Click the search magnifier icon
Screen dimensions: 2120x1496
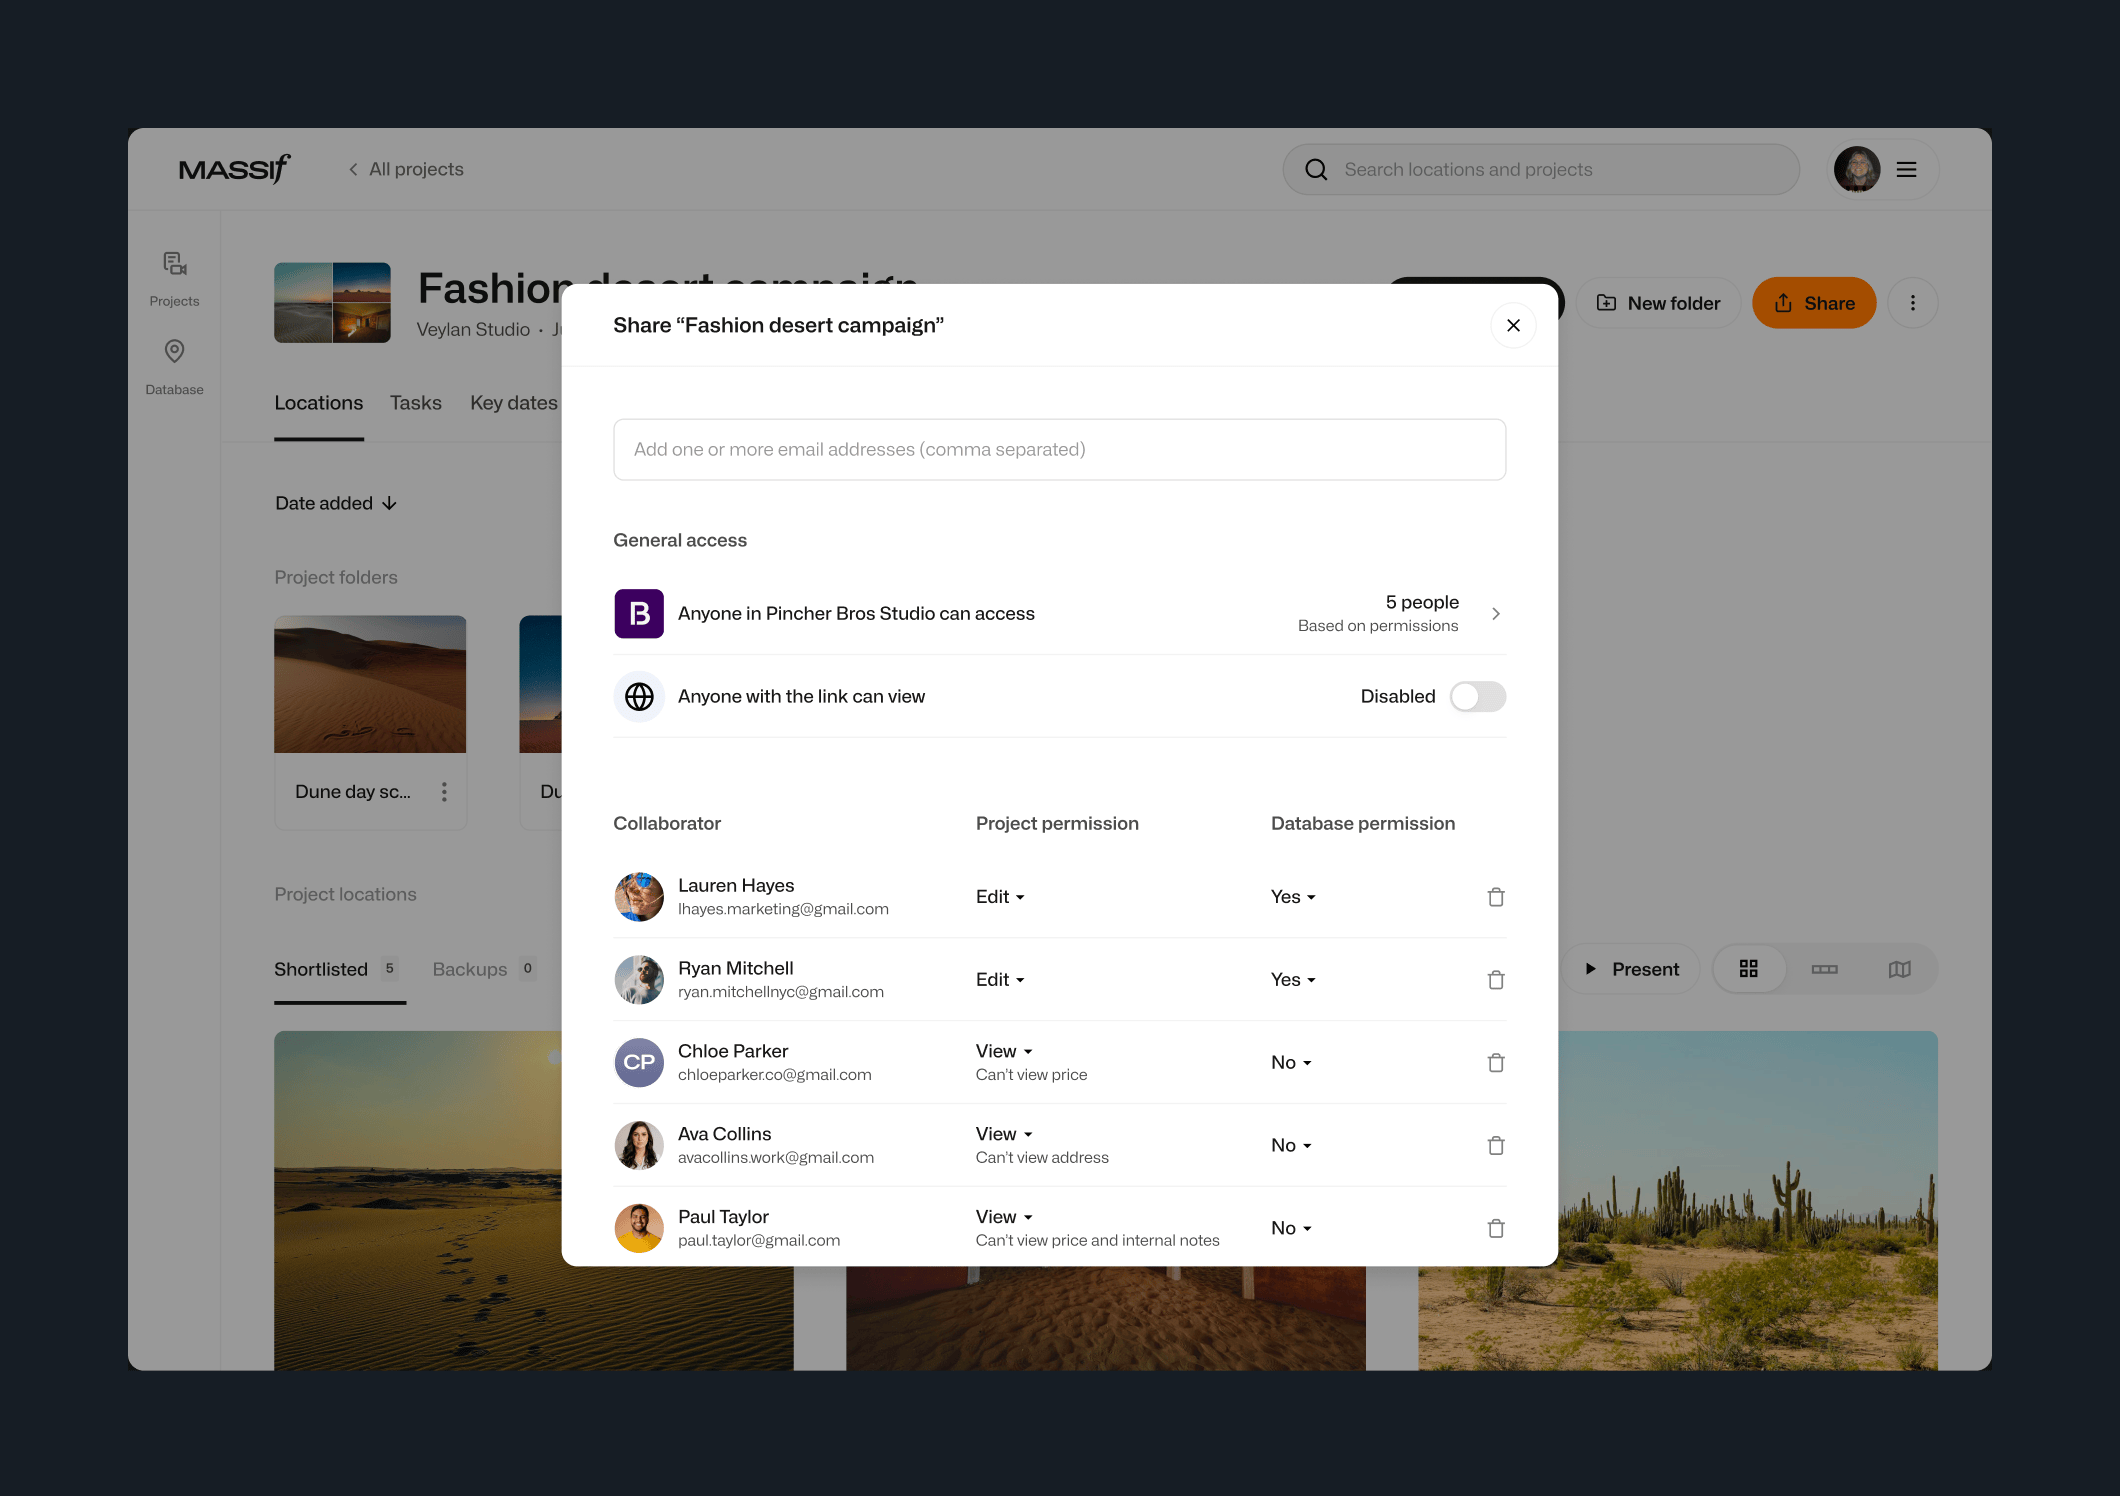1316,170
